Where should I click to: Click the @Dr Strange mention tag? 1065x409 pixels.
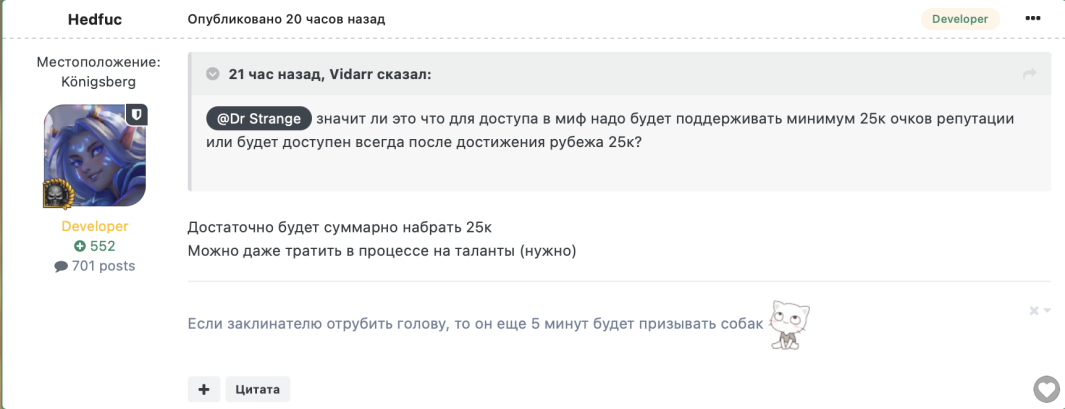[259, 119]
